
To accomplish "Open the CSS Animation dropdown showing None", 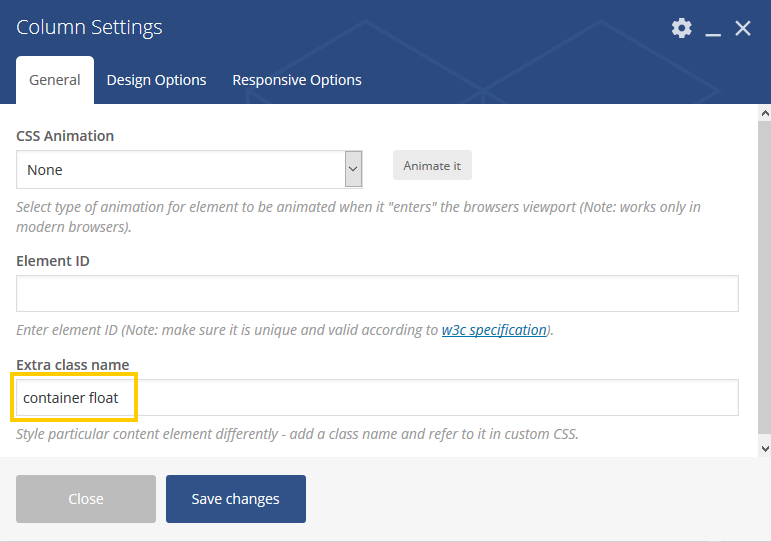I will pos(189,170).
